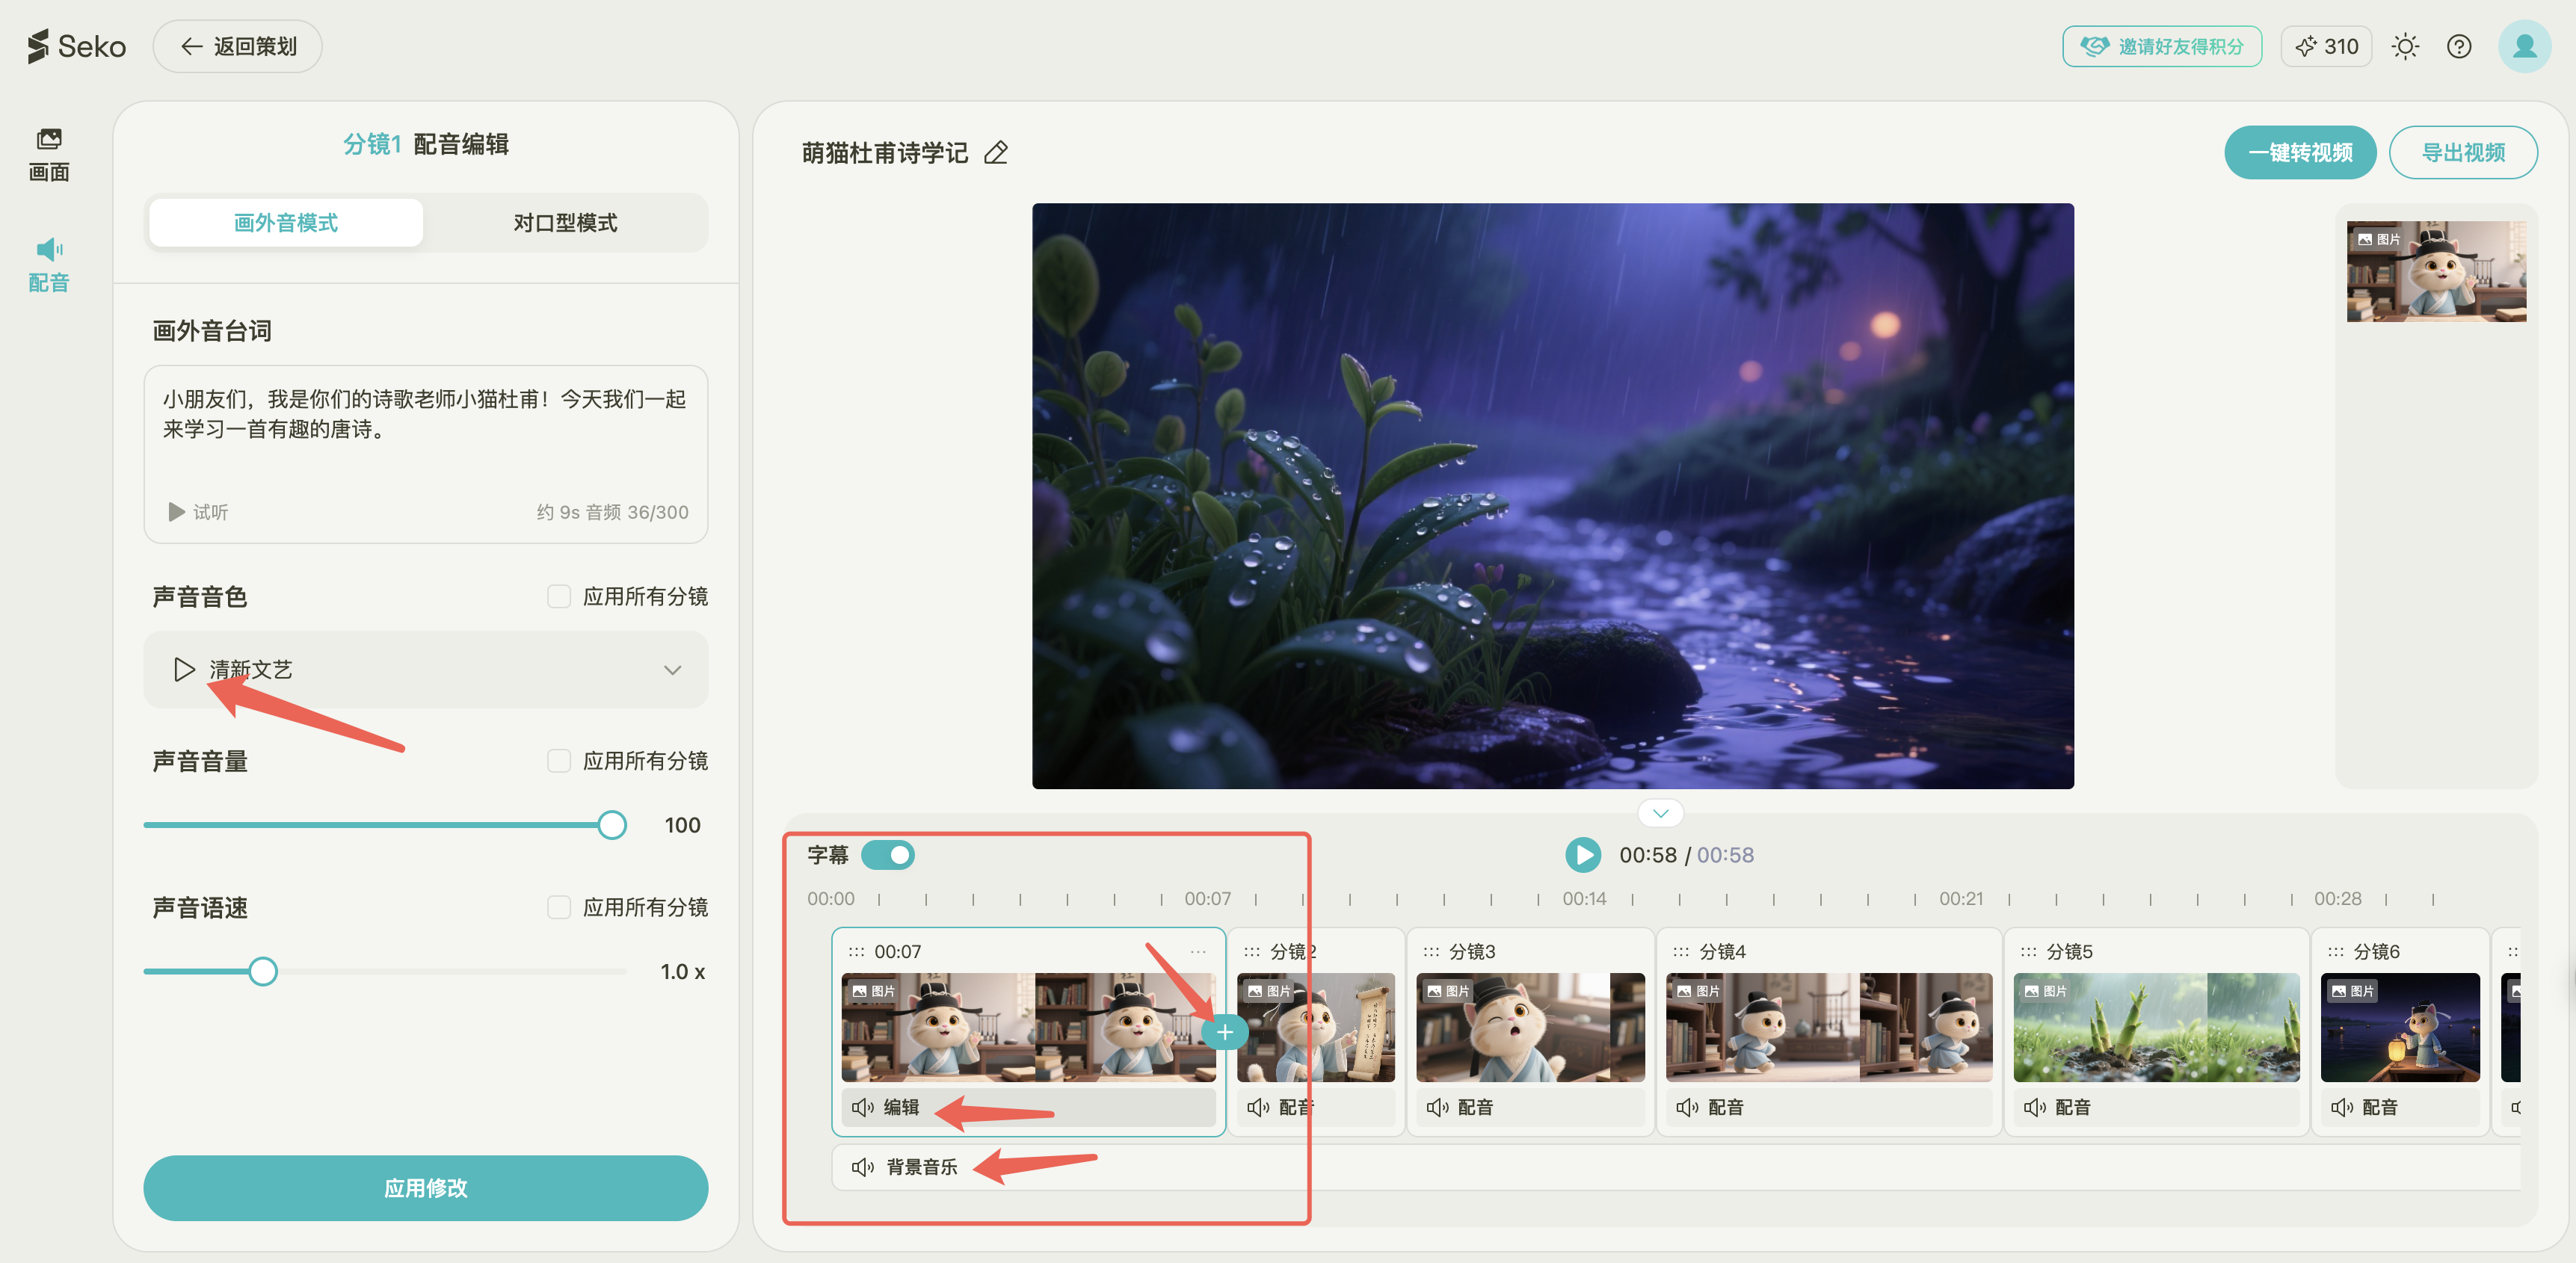The image size is (2576, 1263).
Task: Play 试听 narration preview
Action: point(198,512)
